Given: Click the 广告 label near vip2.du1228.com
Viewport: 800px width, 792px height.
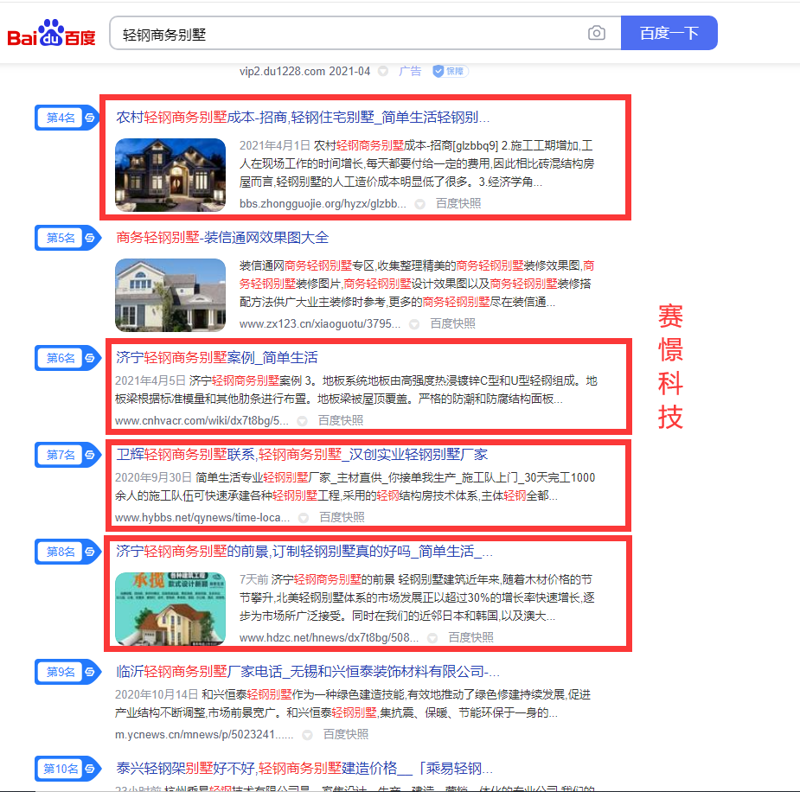Looking at the screenshot, I should click(410, 71).
